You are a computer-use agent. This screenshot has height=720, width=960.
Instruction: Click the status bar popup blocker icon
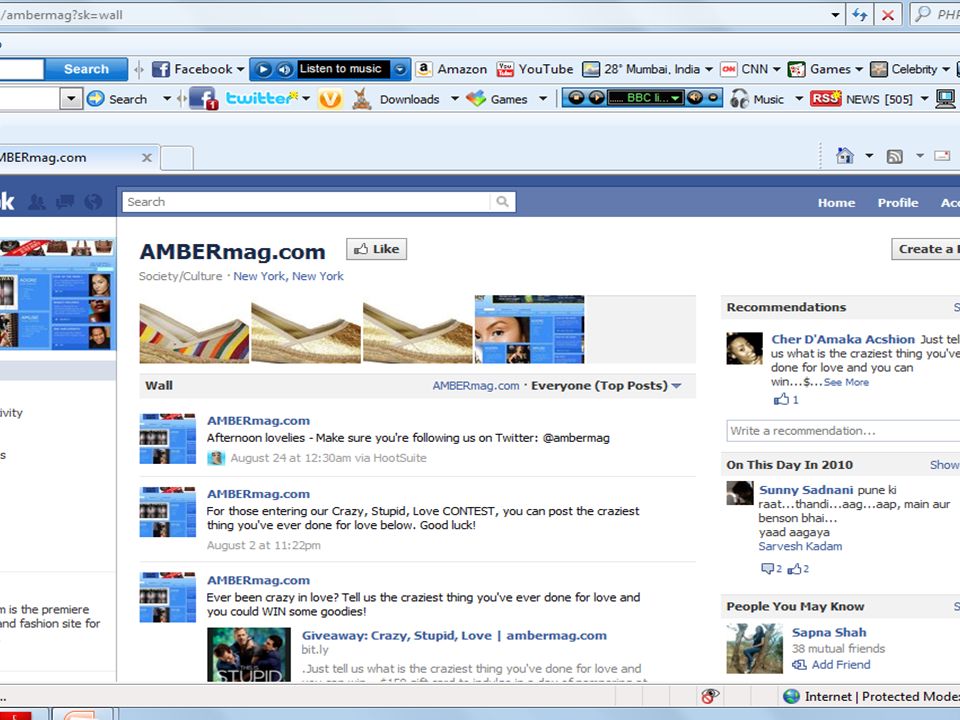pos(710,696)
